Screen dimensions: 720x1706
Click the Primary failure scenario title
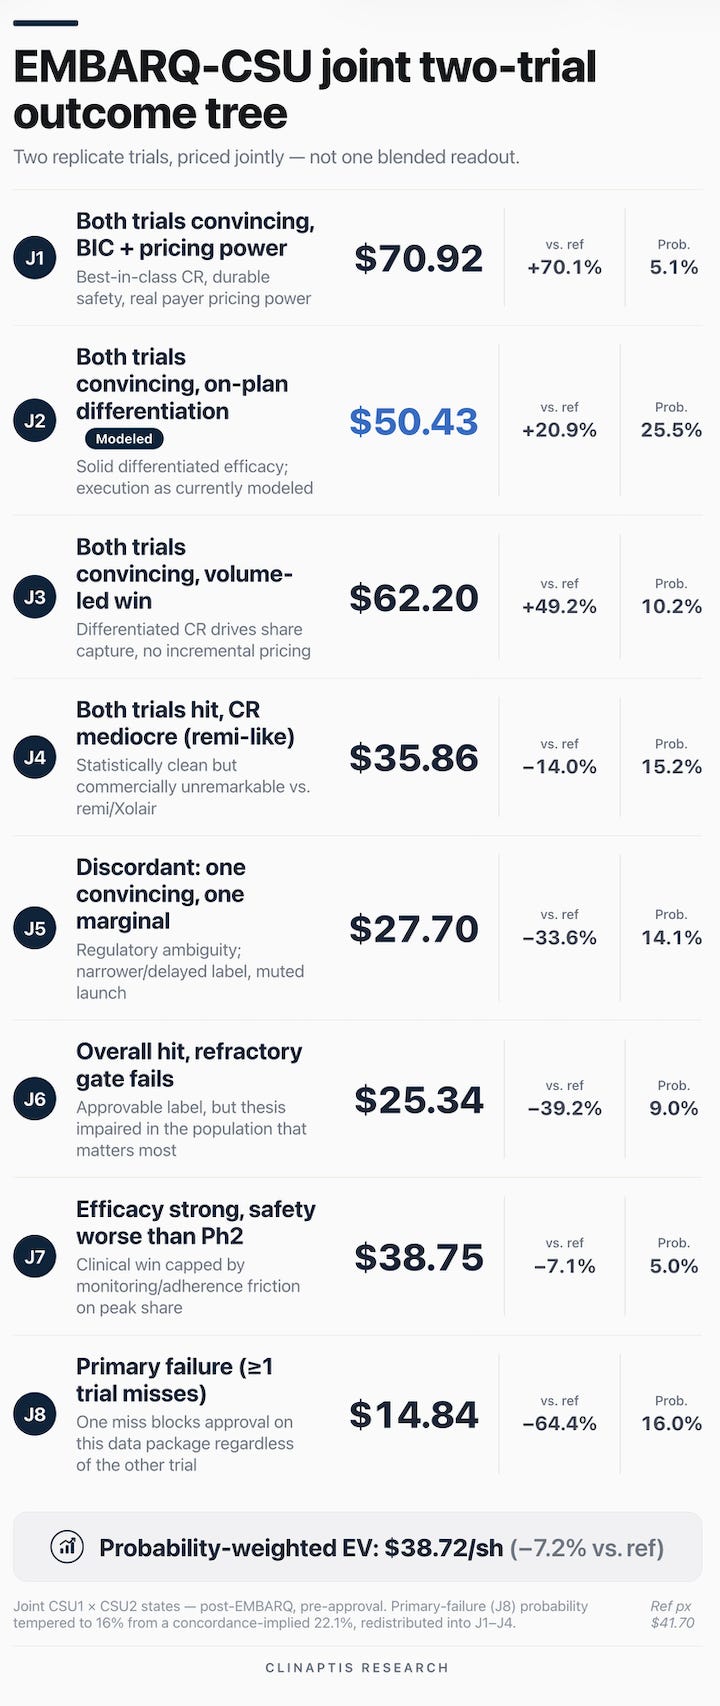click(x=175, y=1380)
